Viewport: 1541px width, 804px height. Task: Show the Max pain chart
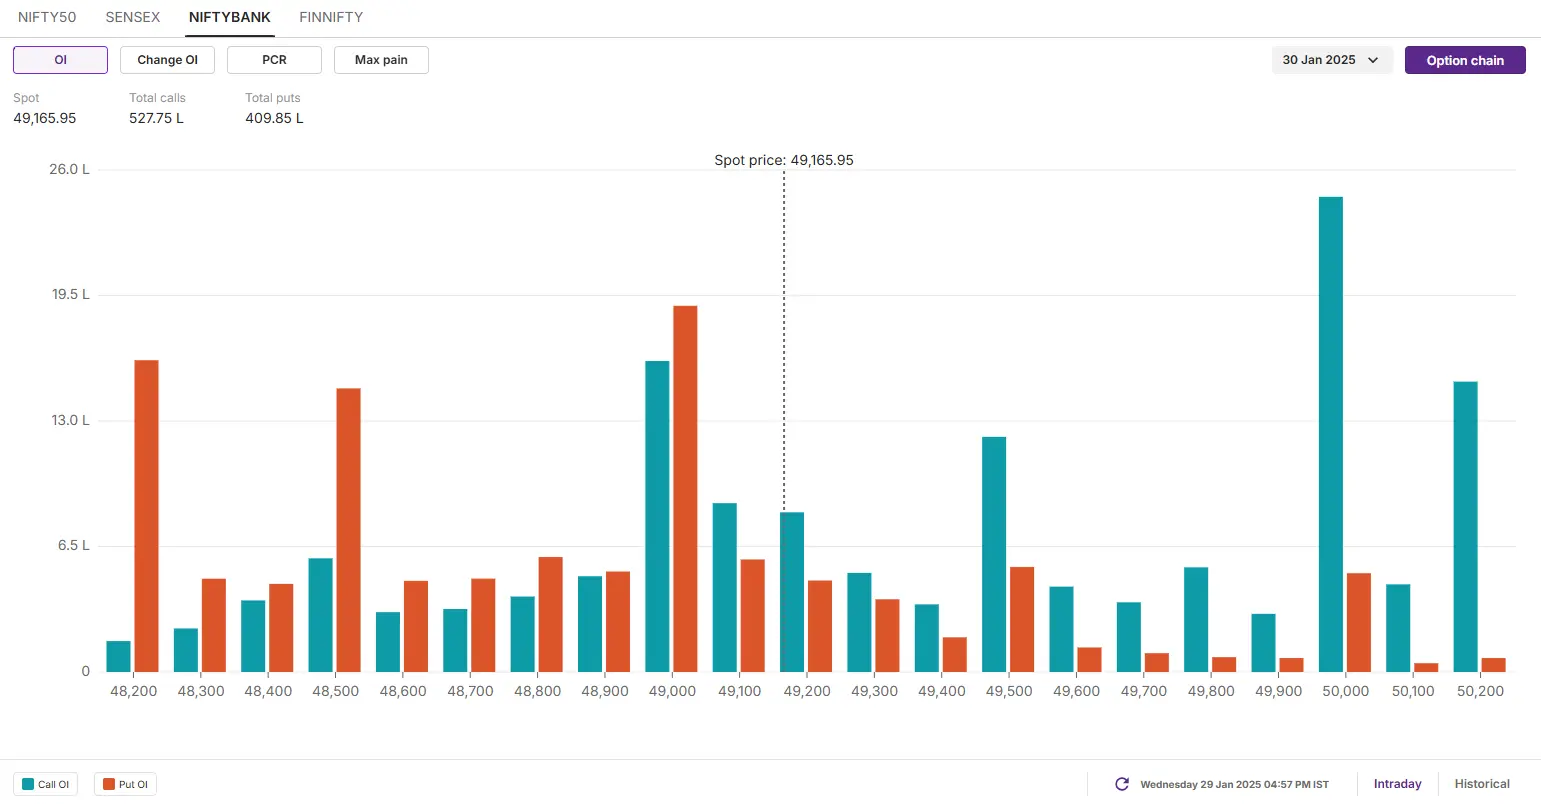click(381, 60)
